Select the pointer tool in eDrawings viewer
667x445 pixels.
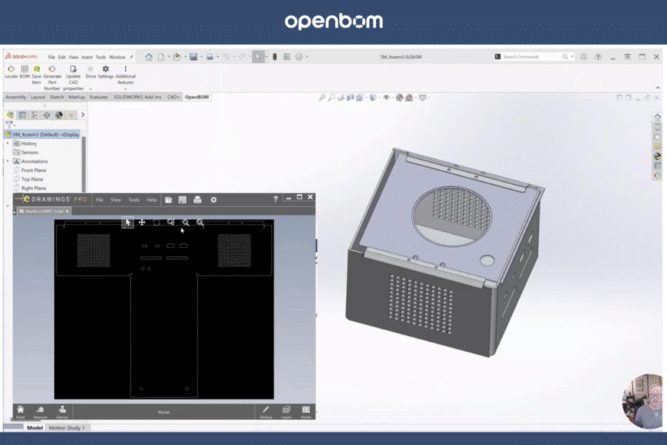point(127,222)
